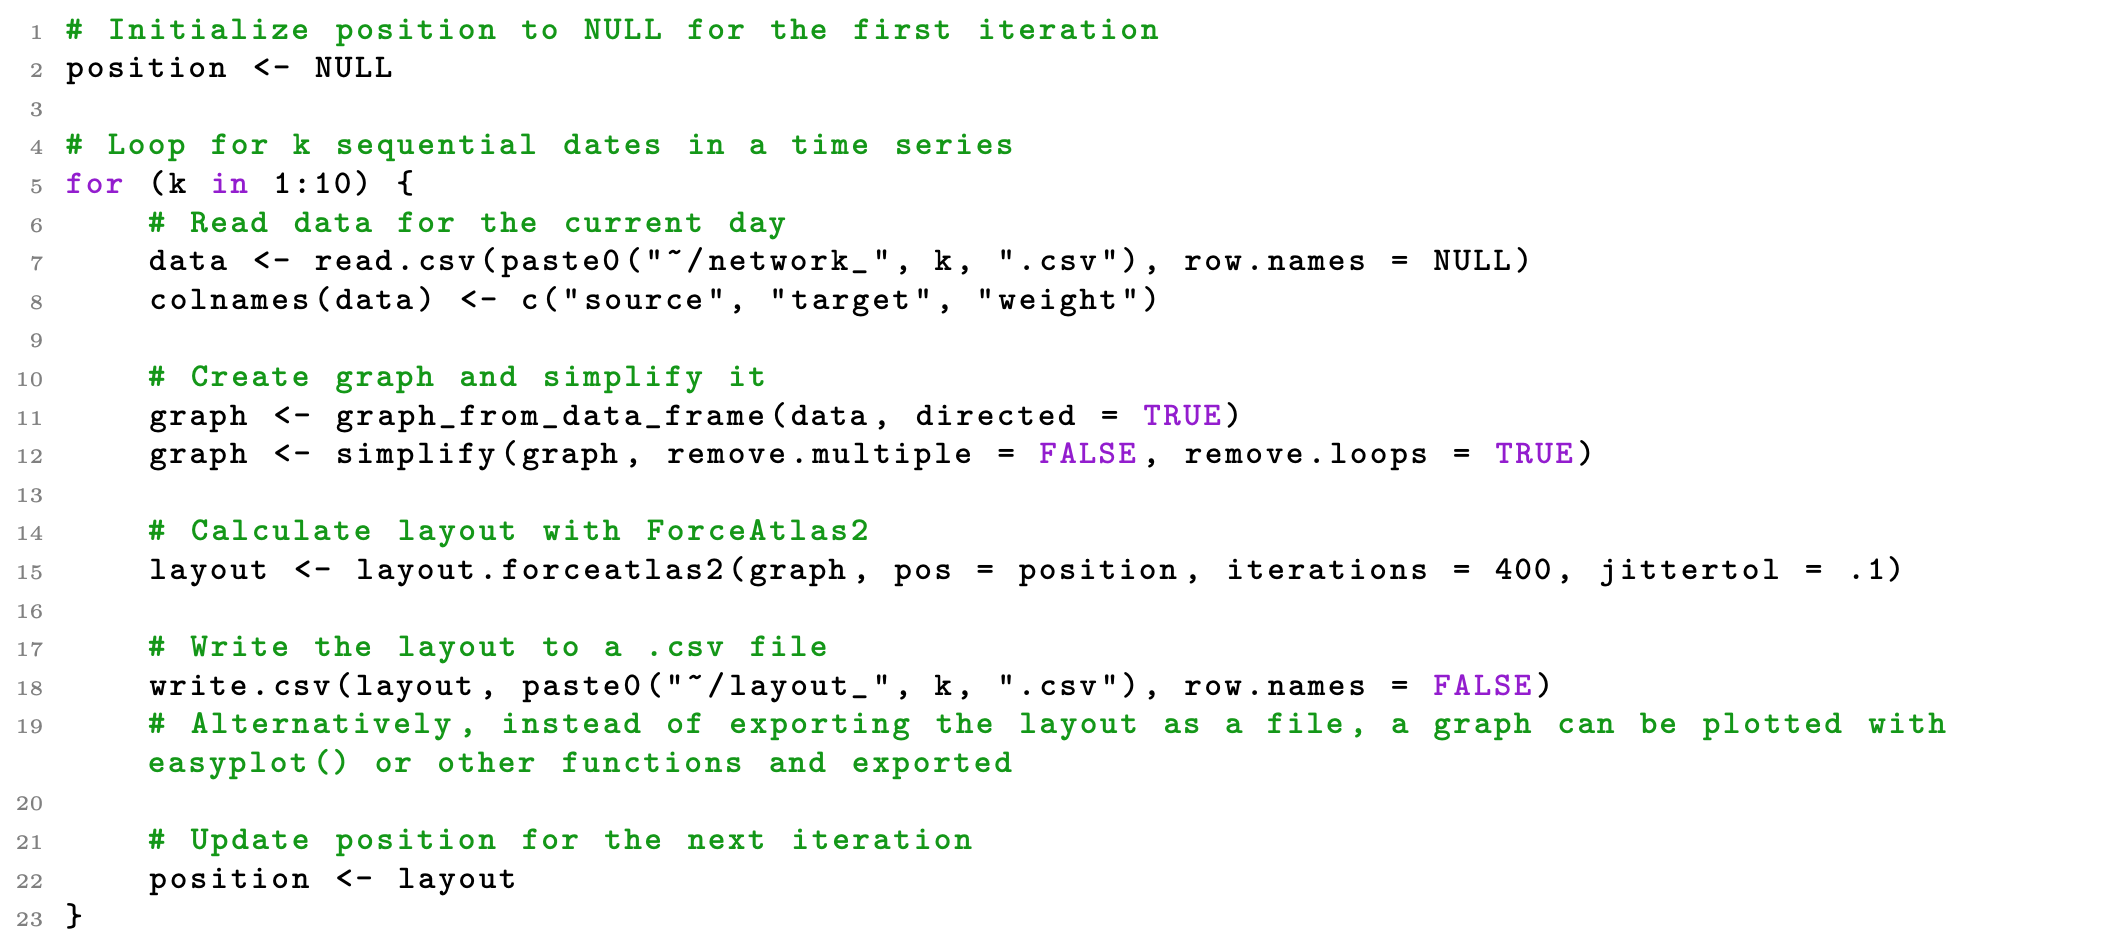The width and height of the screenshot is (2126, 934).
Task: Select the 'for' keyword on line 5
Action: click(95, 184)
